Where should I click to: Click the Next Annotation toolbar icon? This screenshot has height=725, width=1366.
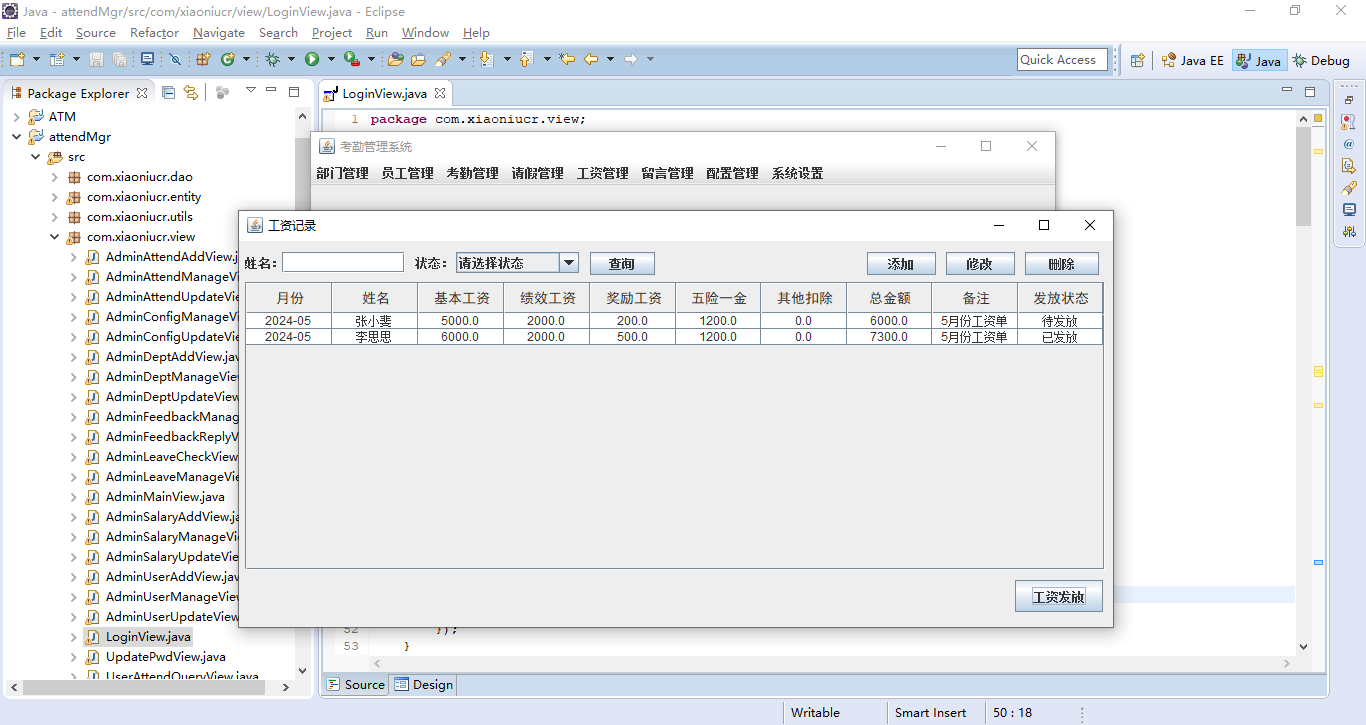point(486,59)
